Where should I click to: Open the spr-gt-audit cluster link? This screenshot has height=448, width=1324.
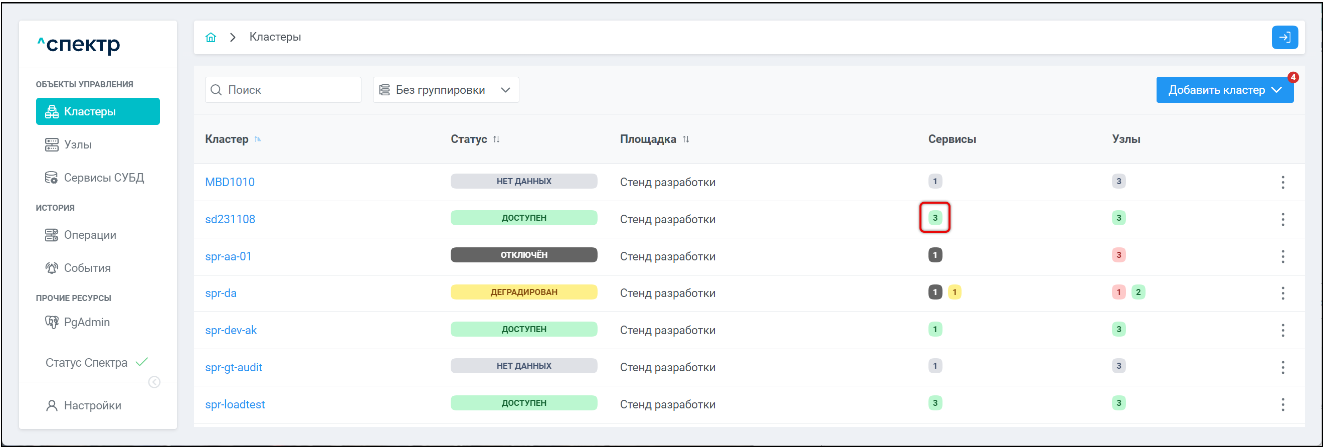(x=234, y=367)
